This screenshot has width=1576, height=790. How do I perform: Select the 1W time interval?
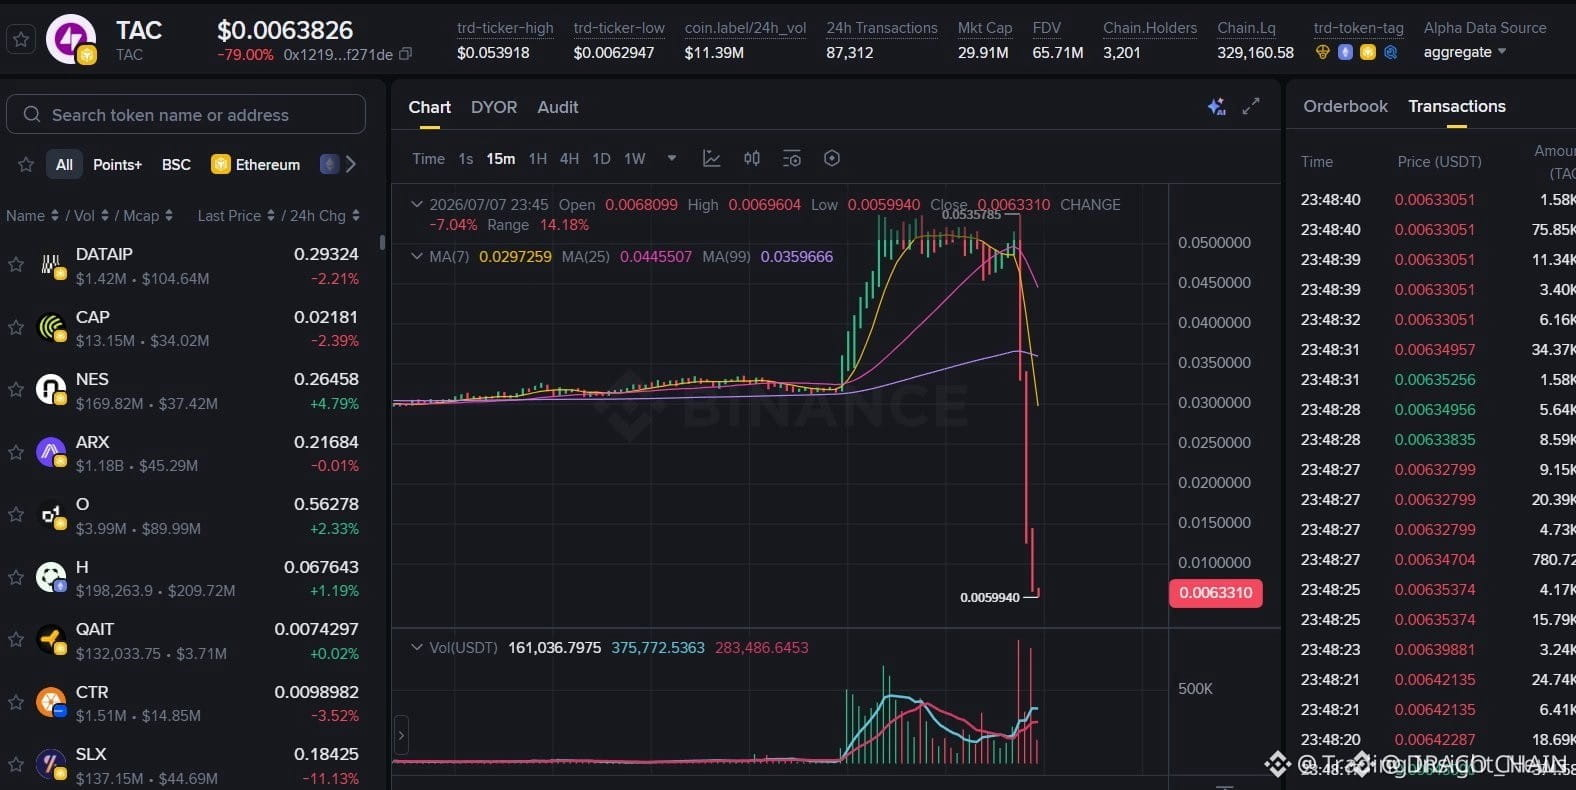coord(634,158)
